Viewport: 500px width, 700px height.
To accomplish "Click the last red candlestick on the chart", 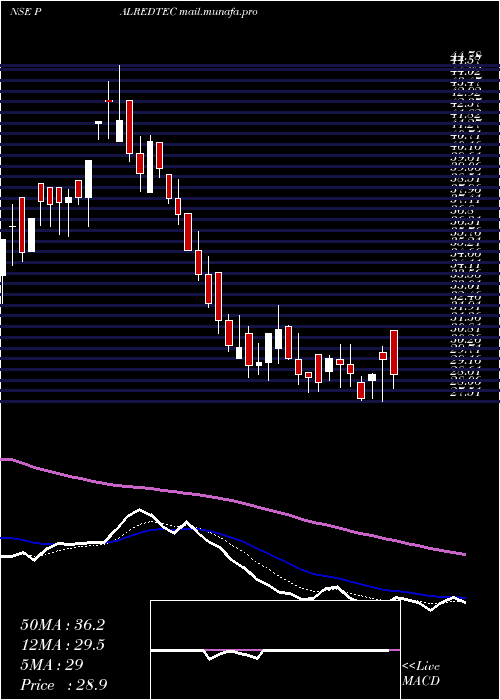I will point(394,353).
